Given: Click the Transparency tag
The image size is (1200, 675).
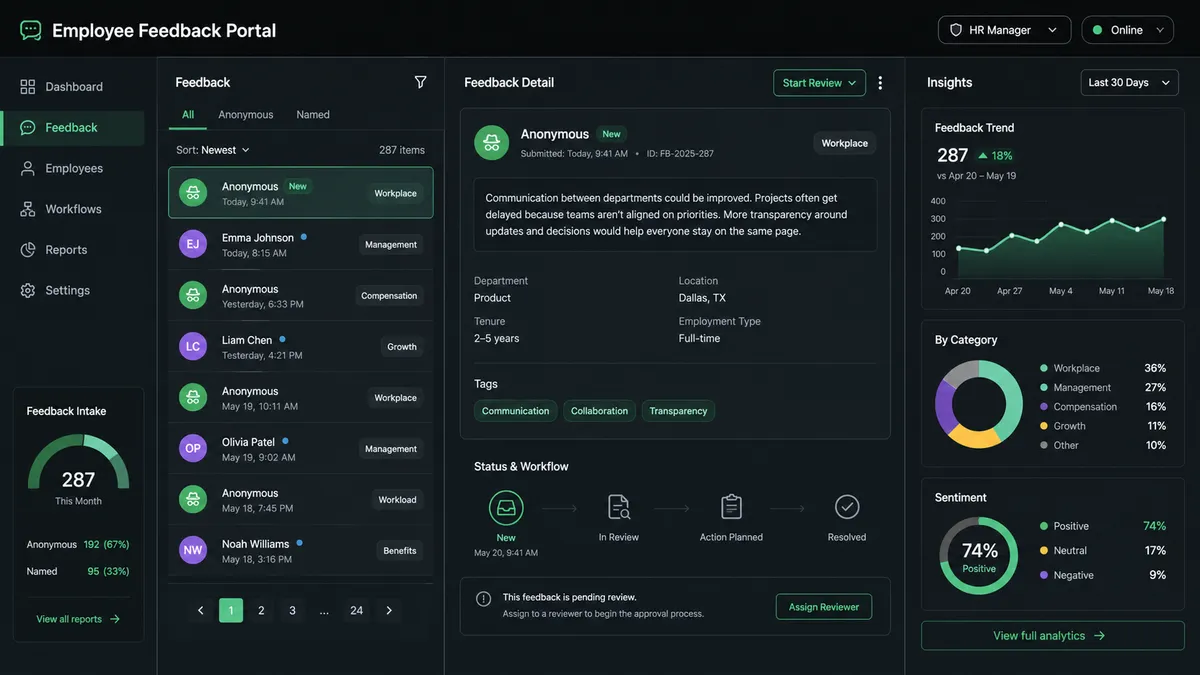Looking at the screenshot, I should (x=678, y=411).
